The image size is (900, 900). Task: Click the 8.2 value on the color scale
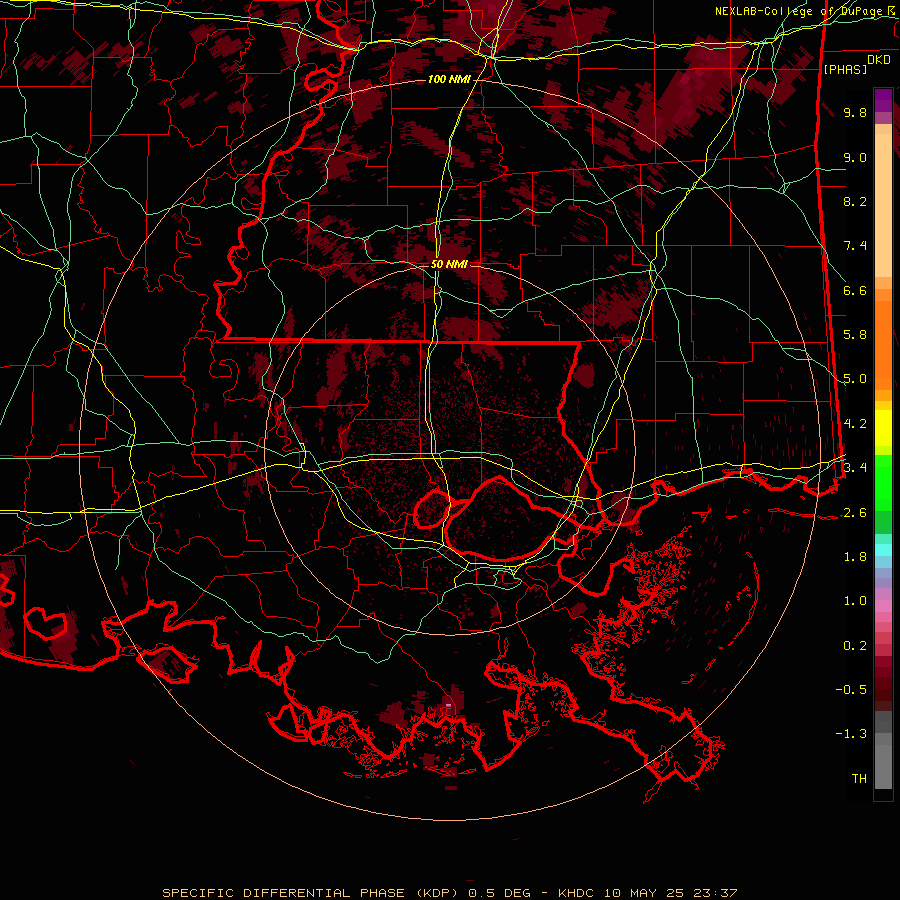click(x=855, y=201)
